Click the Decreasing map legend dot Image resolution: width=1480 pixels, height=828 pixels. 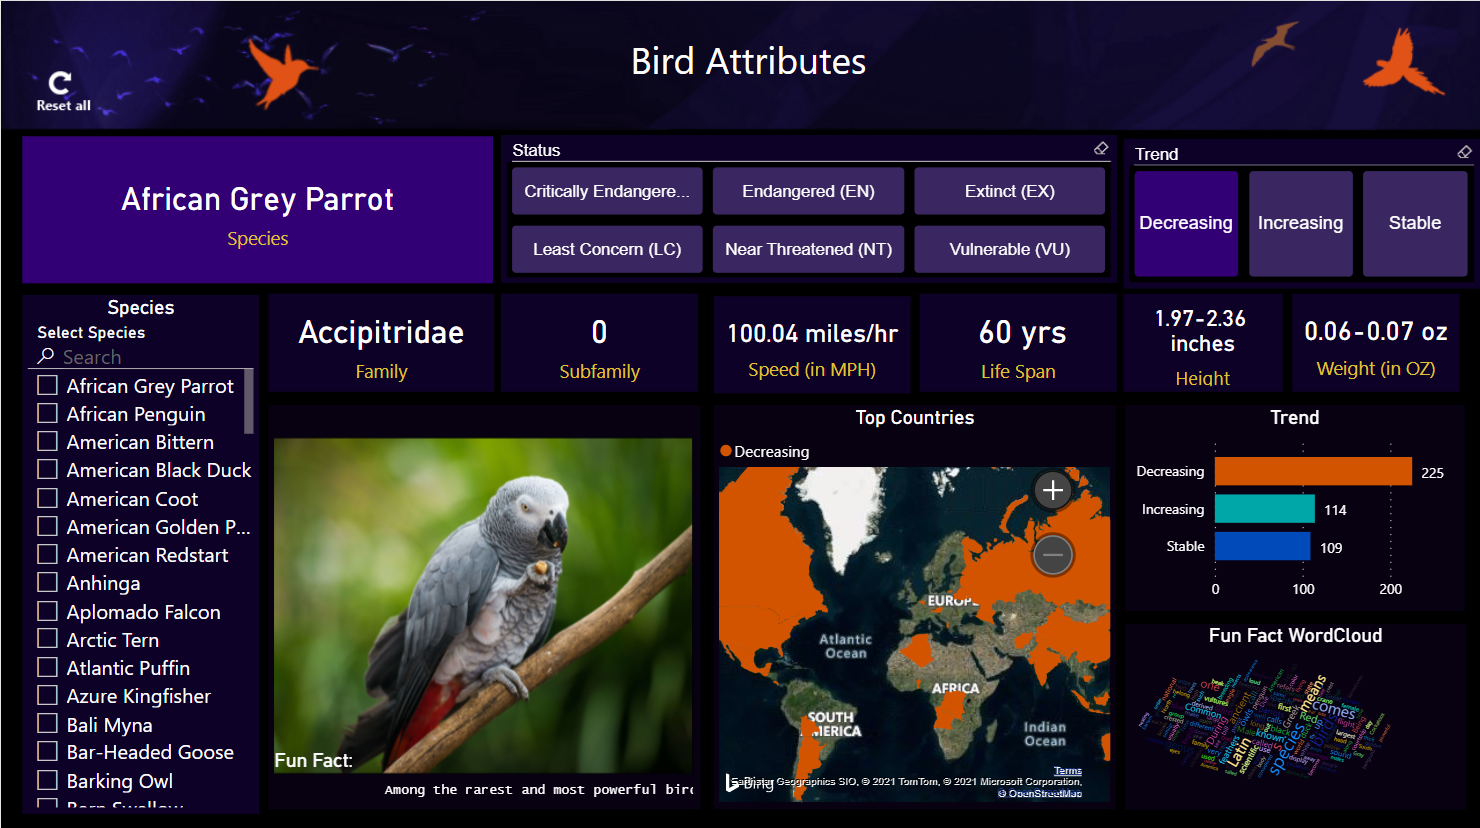point(726,451)
